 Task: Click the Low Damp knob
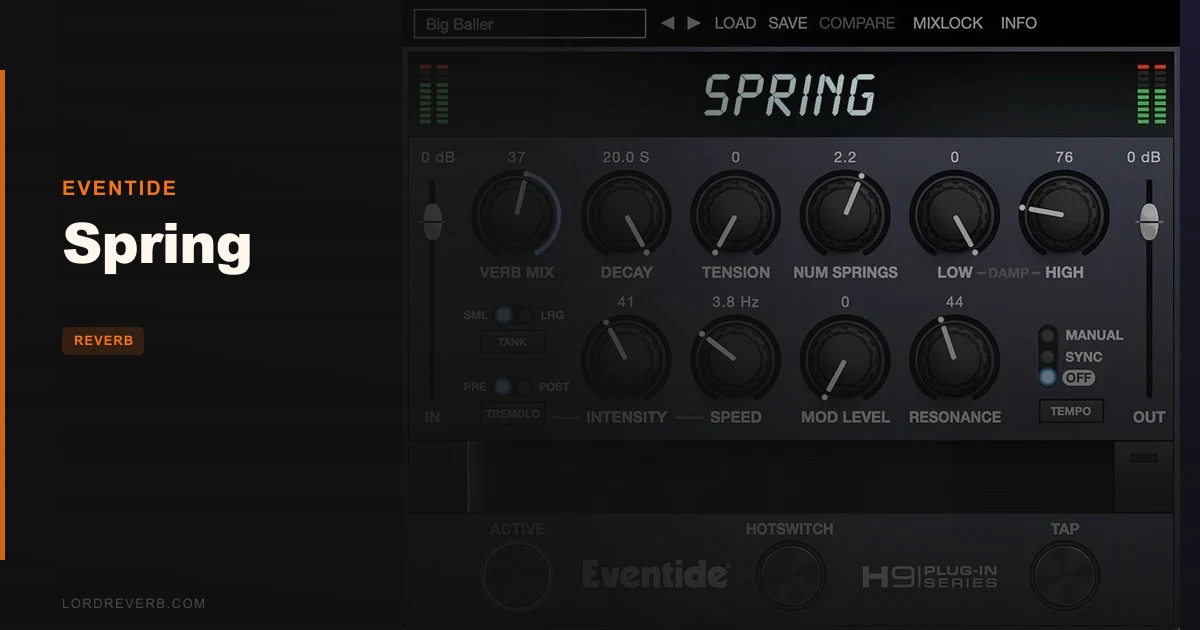pos(954,214)
